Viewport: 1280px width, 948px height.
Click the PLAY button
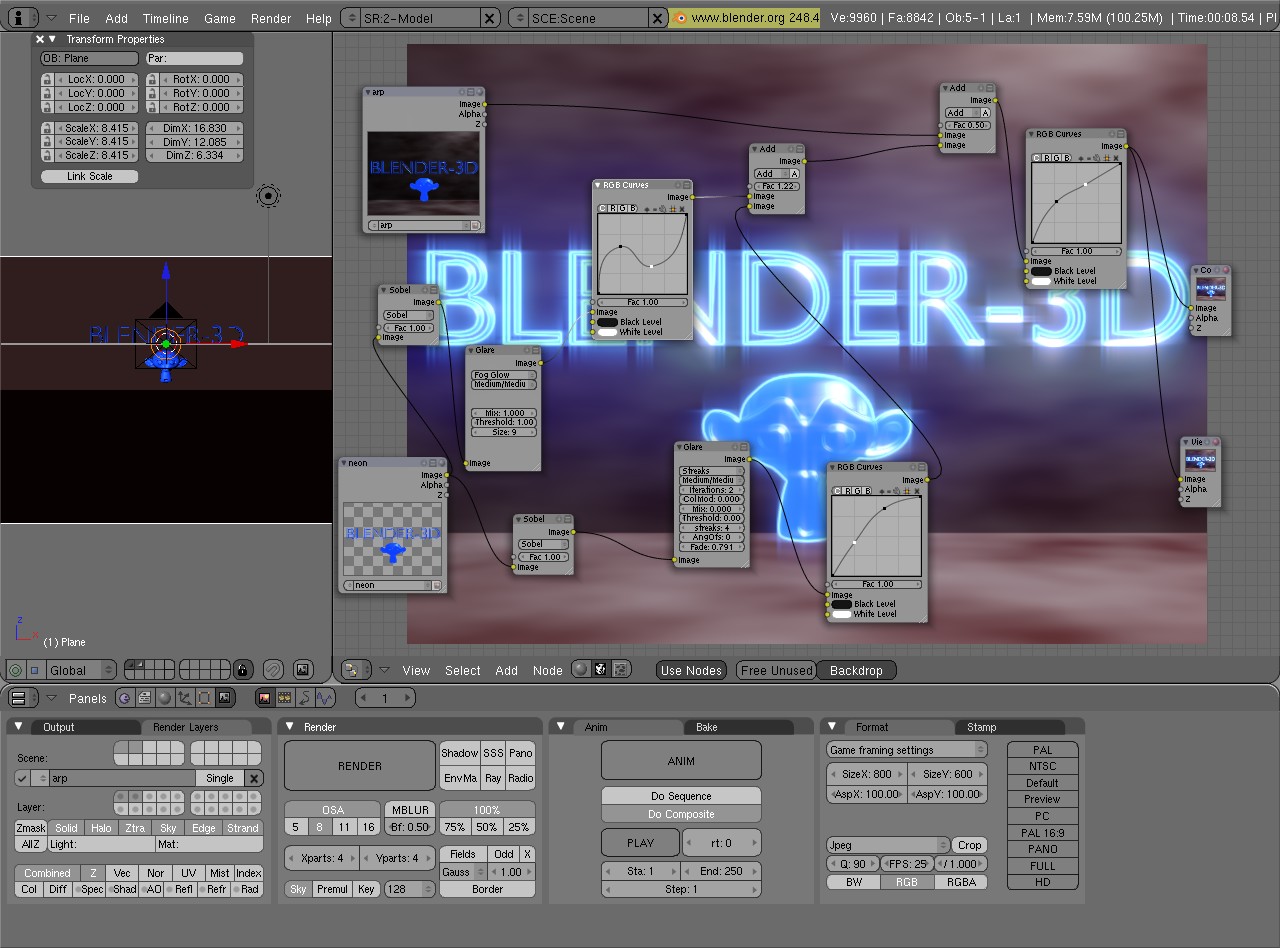pyautogui.click(x=640, y=843)
